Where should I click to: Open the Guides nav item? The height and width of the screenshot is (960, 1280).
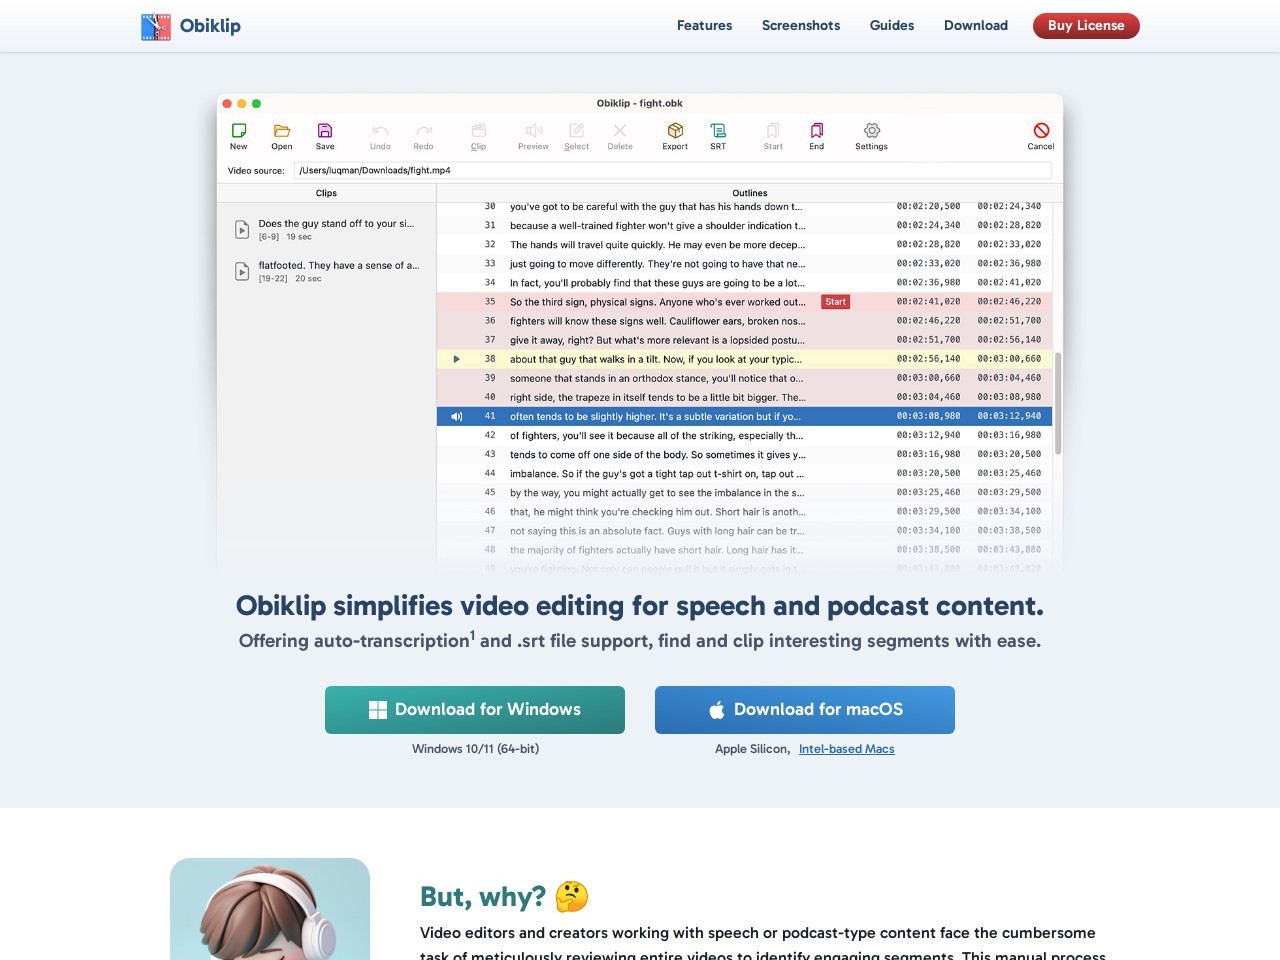point(892,26)
